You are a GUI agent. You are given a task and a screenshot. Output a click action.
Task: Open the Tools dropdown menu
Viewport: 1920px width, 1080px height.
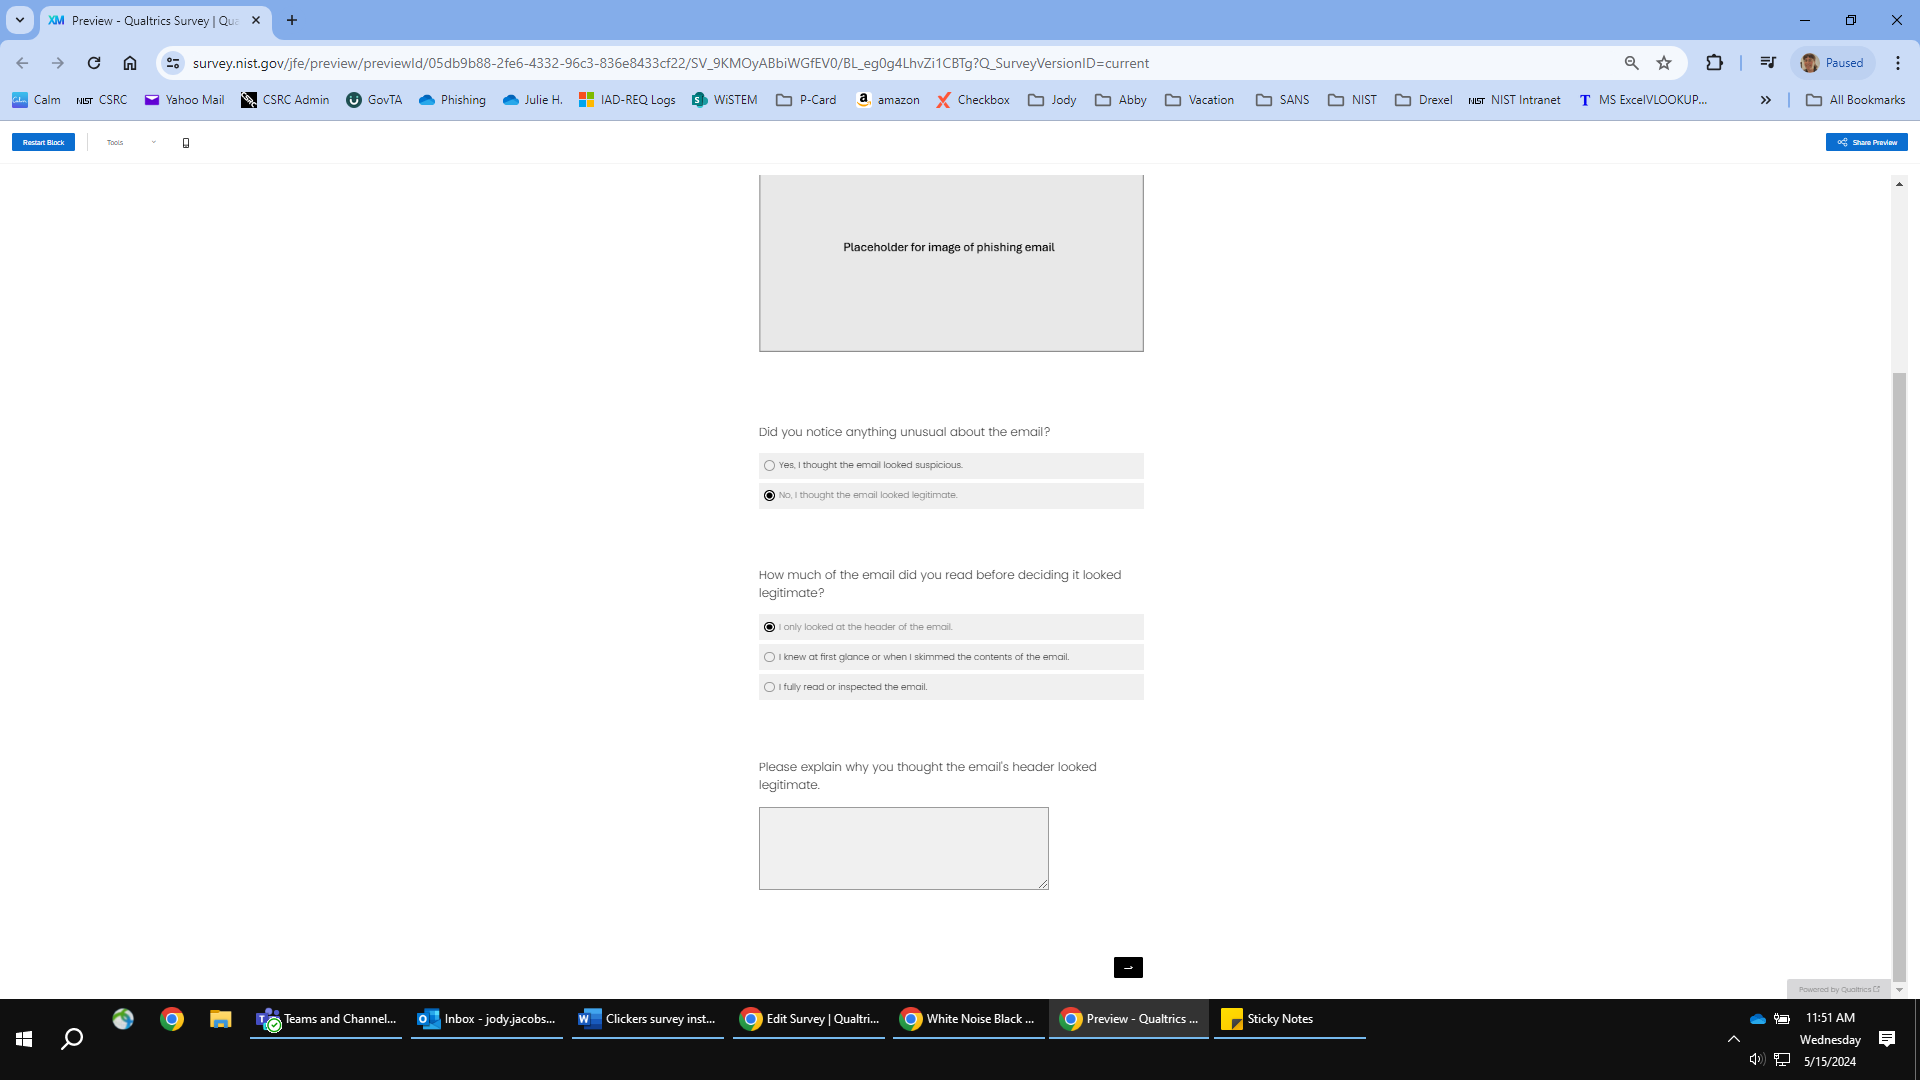(x=131, y=142)
